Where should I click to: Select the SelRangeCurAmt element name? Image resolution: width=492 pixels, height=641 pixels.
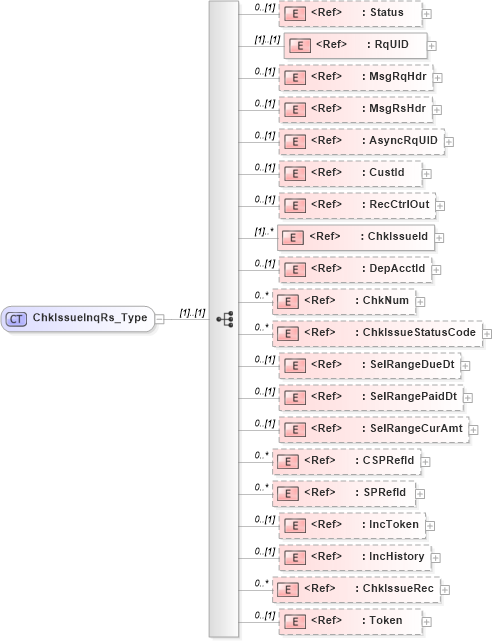[416, 428]
